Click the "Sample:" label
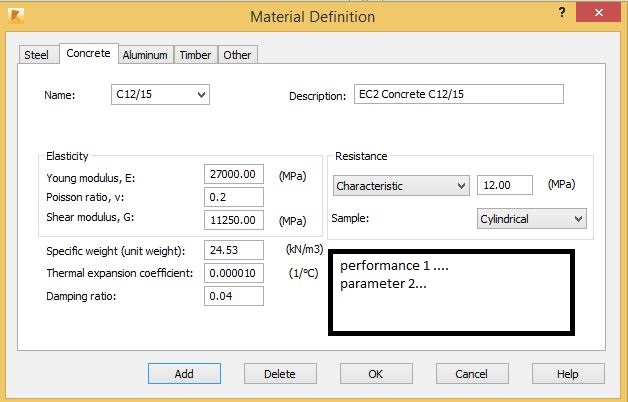628x402 pixels. (350, 218)
